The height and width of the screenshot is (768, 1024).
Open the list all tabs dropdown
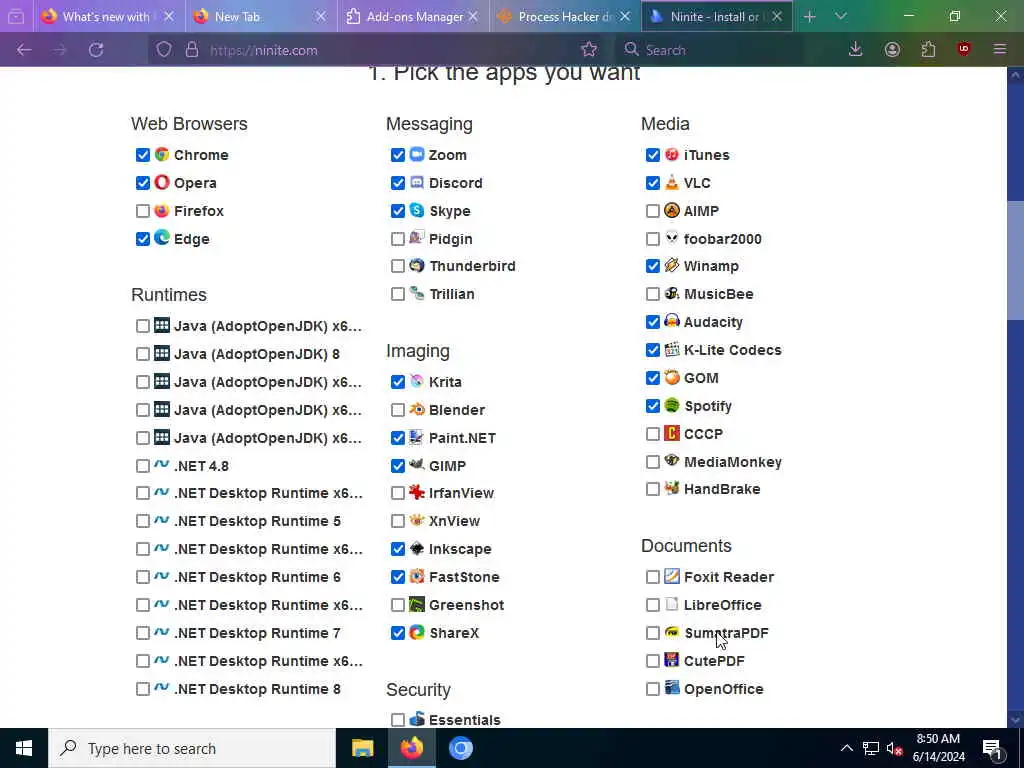pyautogui.click(x=841, y=16)
